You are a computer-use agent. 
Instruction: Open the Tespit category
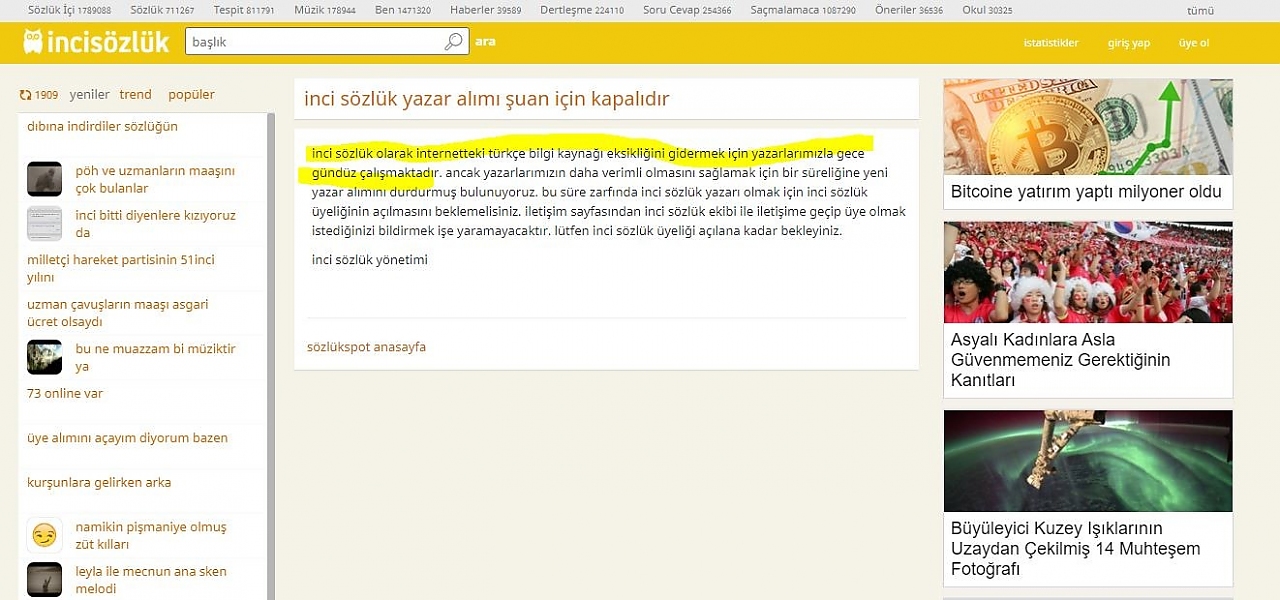pyautogui.click(x=244, y=10)
